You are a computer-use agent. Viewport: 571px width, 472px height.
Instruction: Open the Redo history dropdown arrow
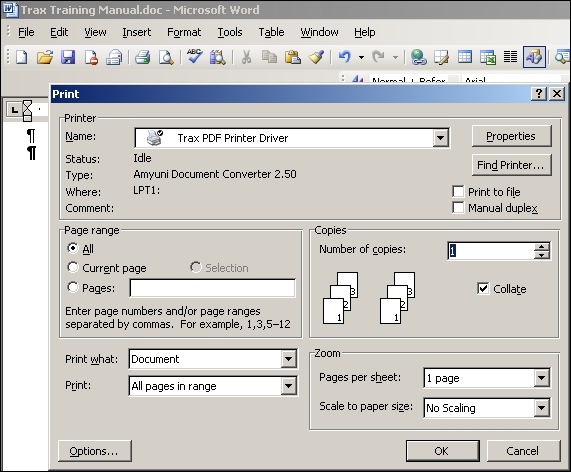[395, 57]
